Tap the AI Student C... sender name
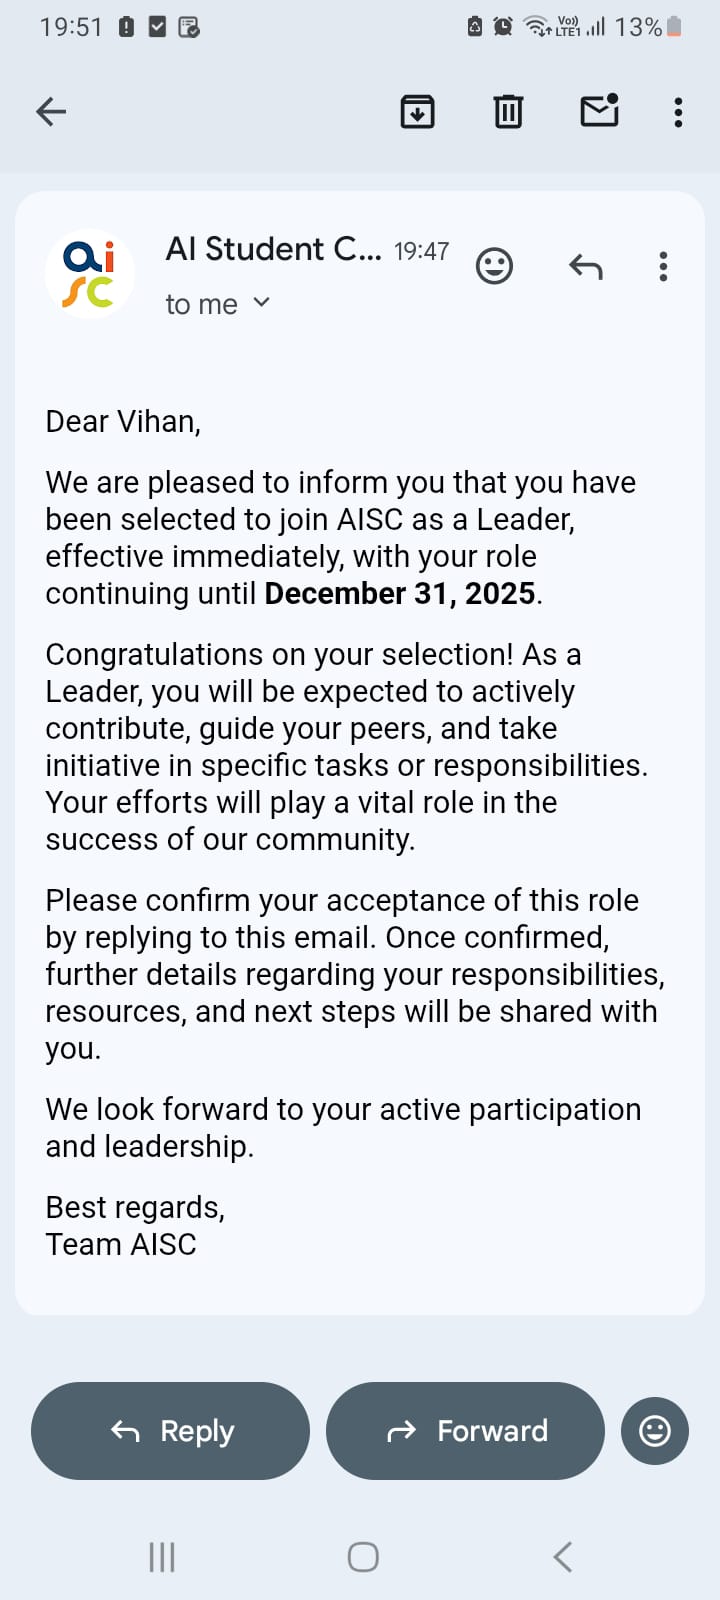The image size is (720, 1600). click(x=273, y=249)
